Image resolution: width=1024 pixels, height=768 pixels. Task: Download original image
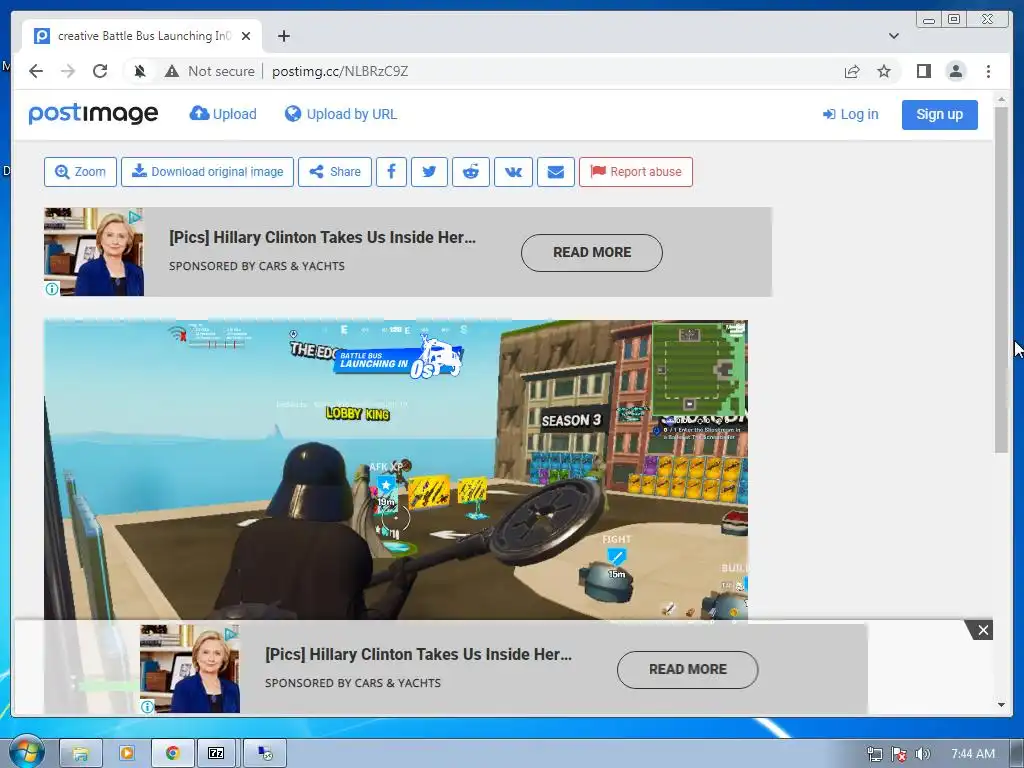click(x=207, y=172)
